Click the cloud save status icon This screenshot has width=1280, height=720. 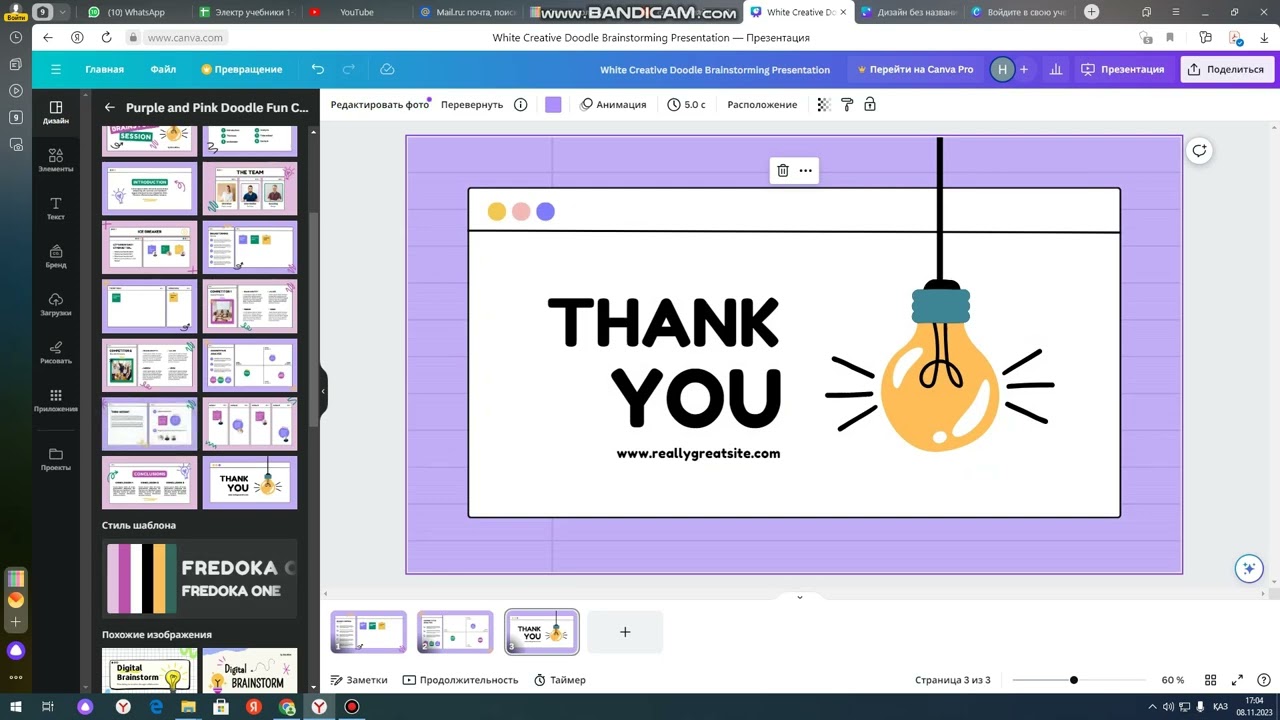point(387,69)
